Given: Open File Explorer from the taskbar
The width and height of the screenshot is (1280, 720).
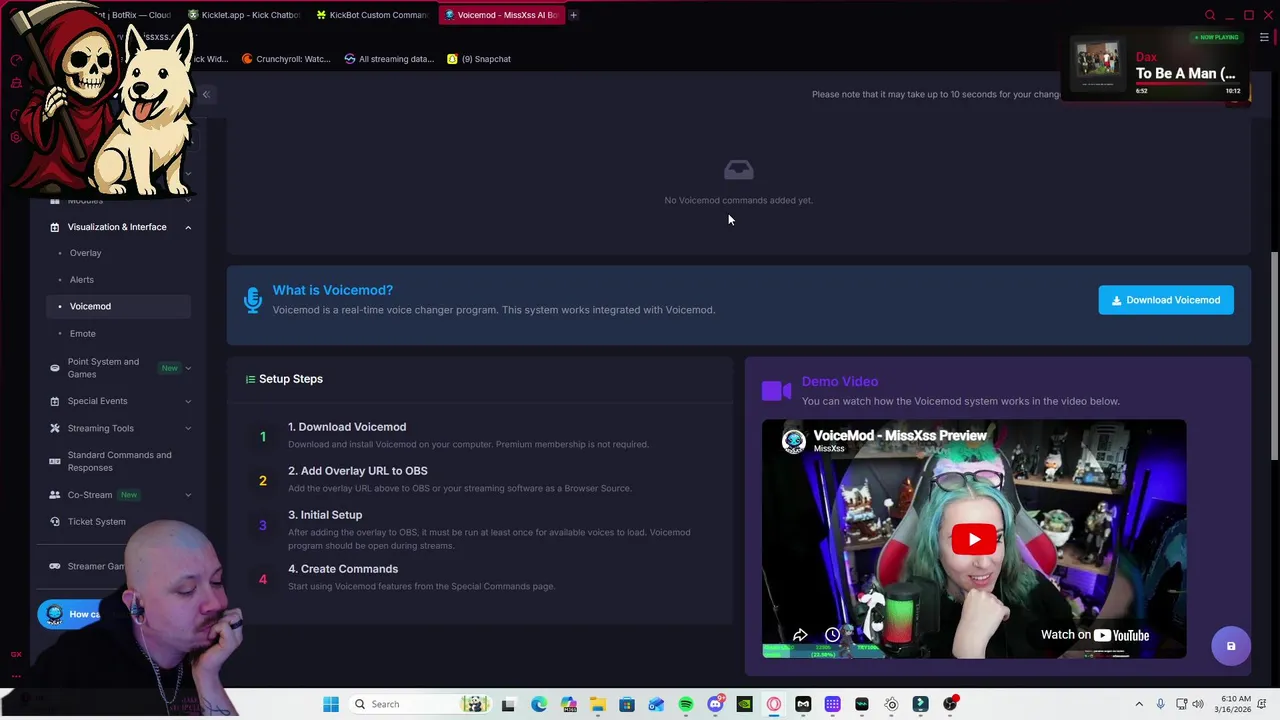Looking at the screenshot, I should (x=598, y=704).
